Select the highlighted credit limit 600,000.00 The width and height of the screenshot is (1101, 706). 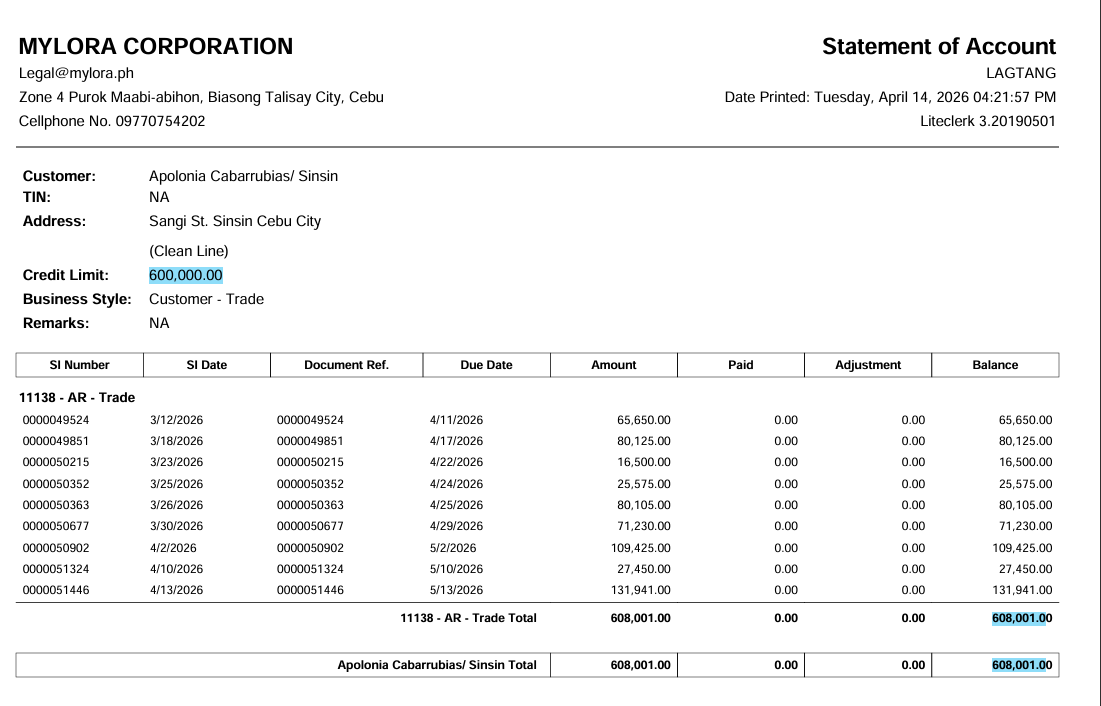186,275
